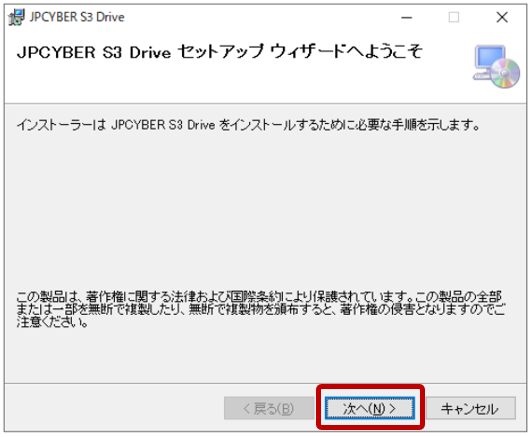Click the セットアップ ウィザードへようこそ heading
This screenshot has width=532, height=437.
click(301, 52)
